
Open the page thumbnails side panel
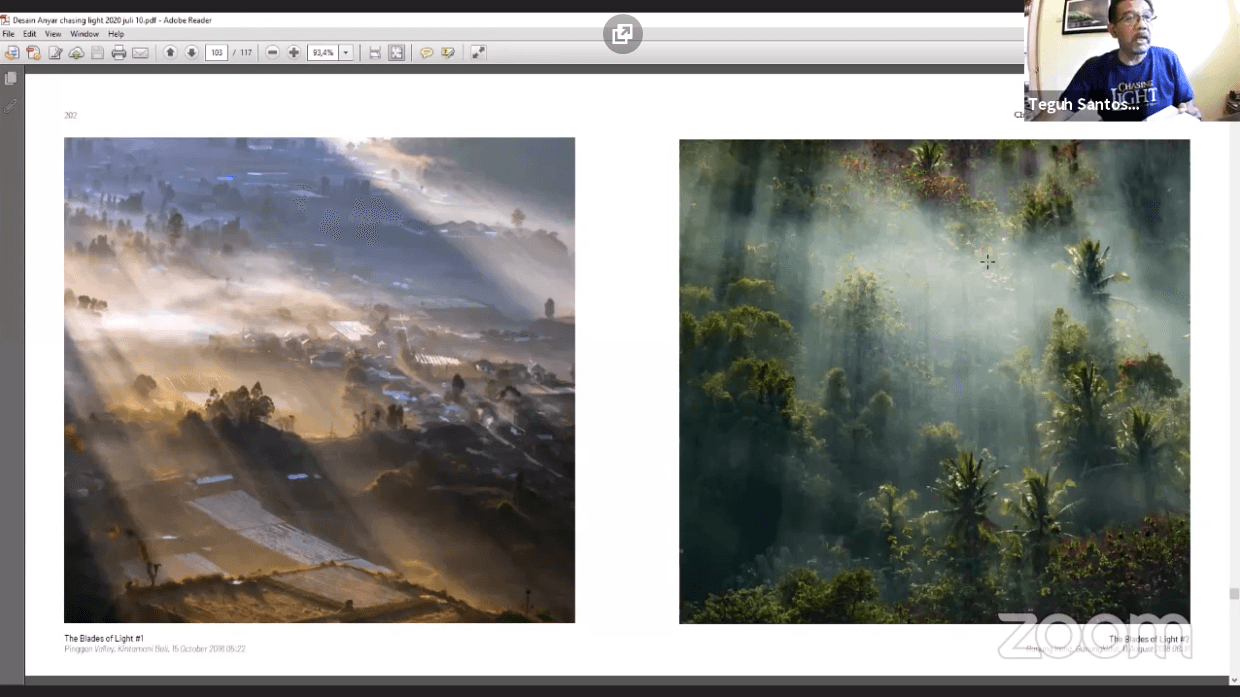point(11,79)
